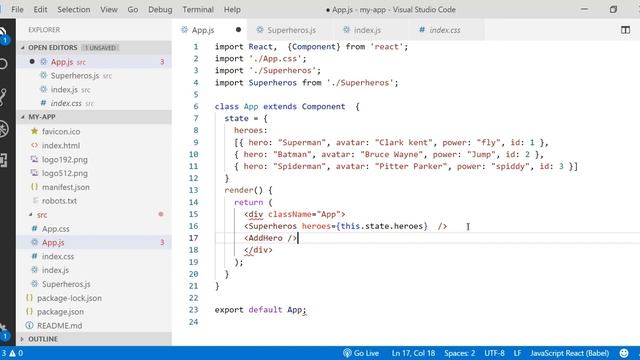Click the '<AddHero />' code on line 17

tap(270, 238)
